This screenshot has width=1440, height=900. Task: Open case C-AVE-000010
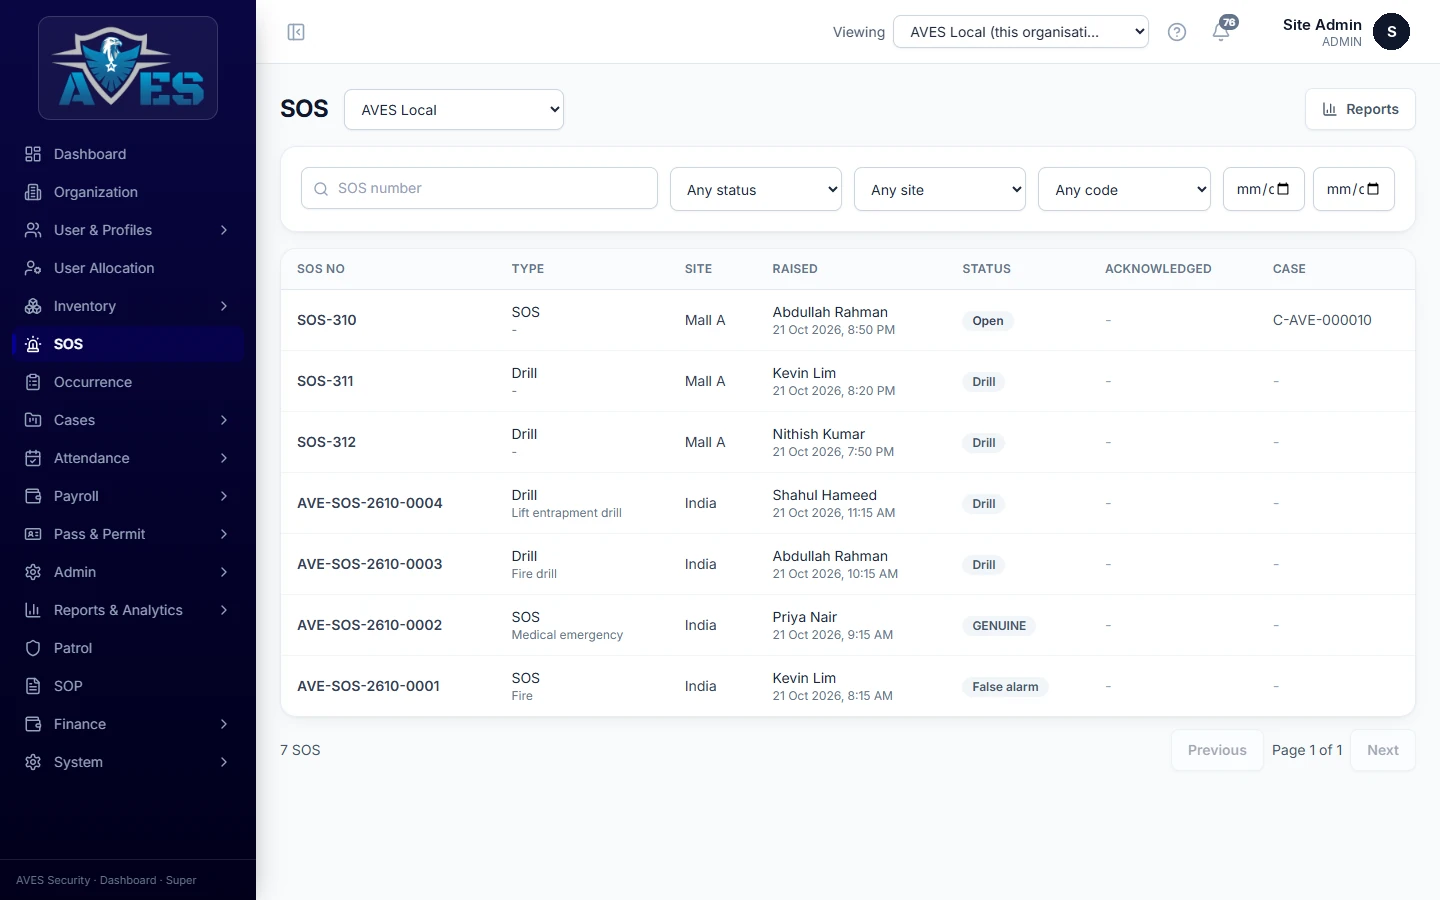pos(1322,320)
